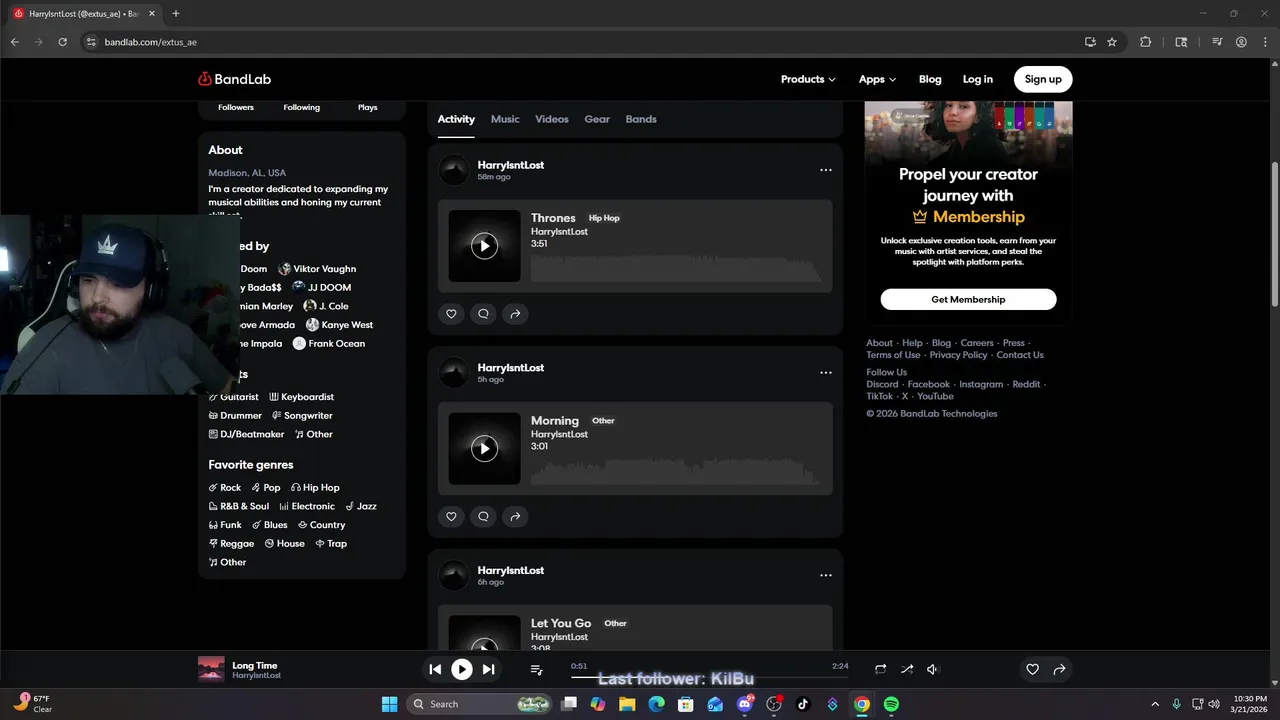Open more options for Thrones post
This screenshot has height=720, width=1280.
tap(826, 170)
